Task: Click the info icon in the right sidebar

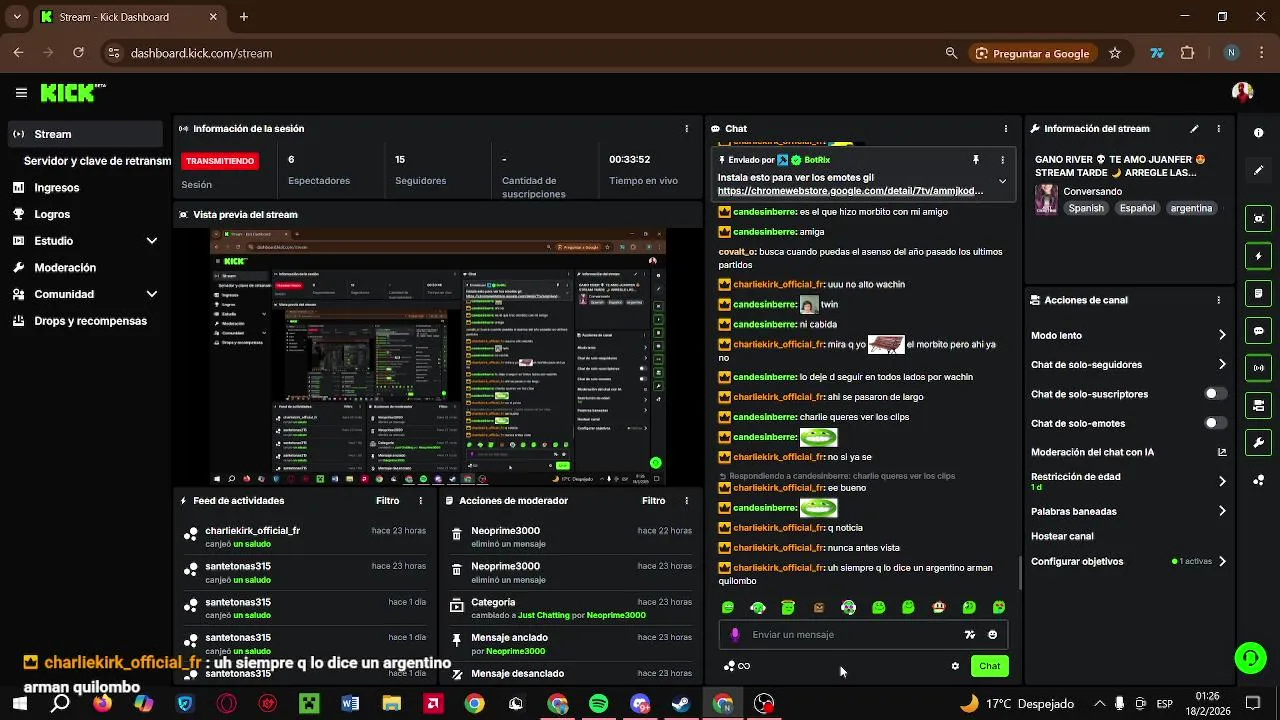Action: pos(1258,133)
